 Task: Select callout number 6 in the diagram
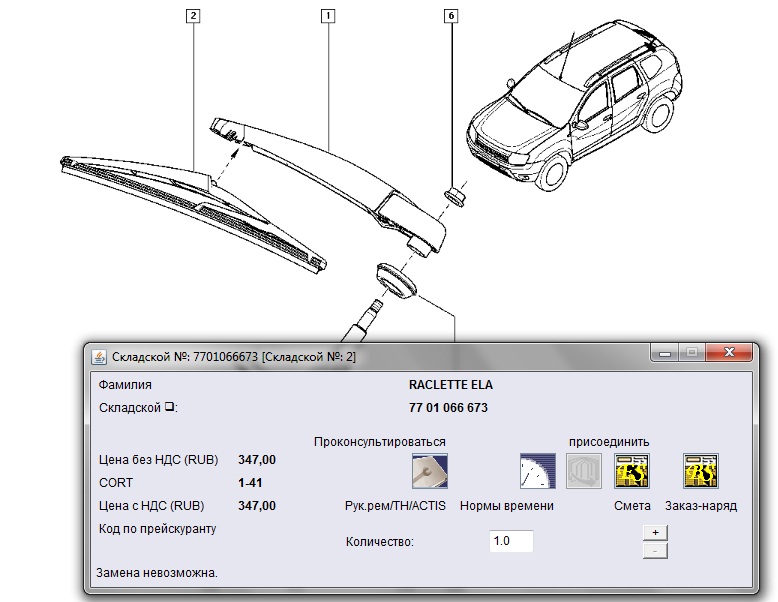(x=452, y=16)
